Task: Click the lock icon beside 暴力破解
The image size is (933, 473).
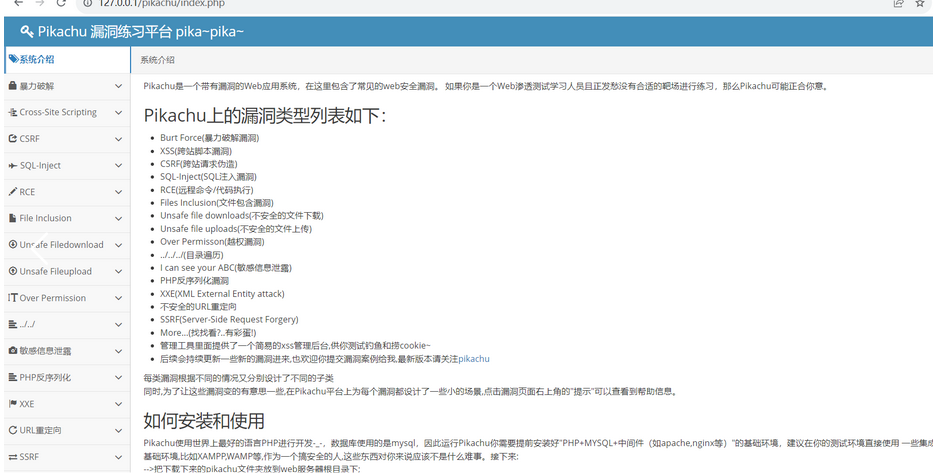Action: [x=12, y=86]
